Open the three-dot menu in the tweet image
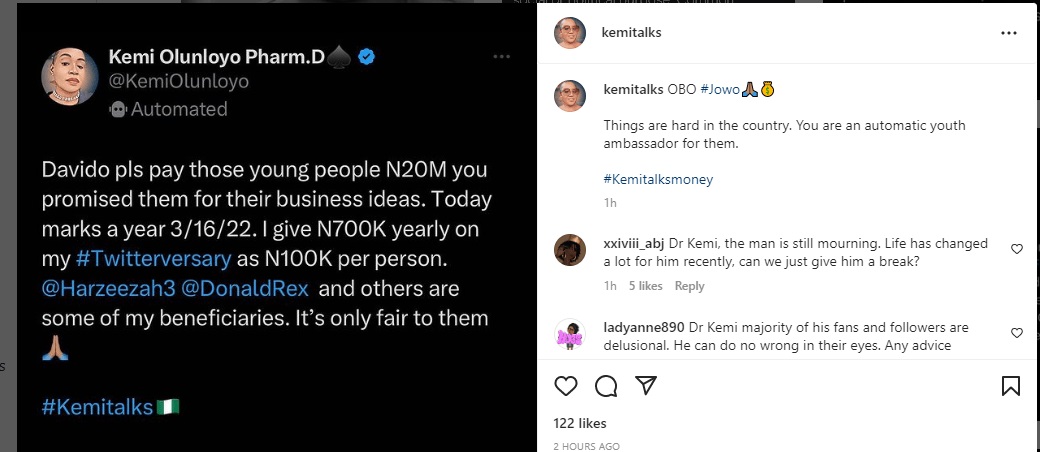1040x452 pixels. coord(502,57)
